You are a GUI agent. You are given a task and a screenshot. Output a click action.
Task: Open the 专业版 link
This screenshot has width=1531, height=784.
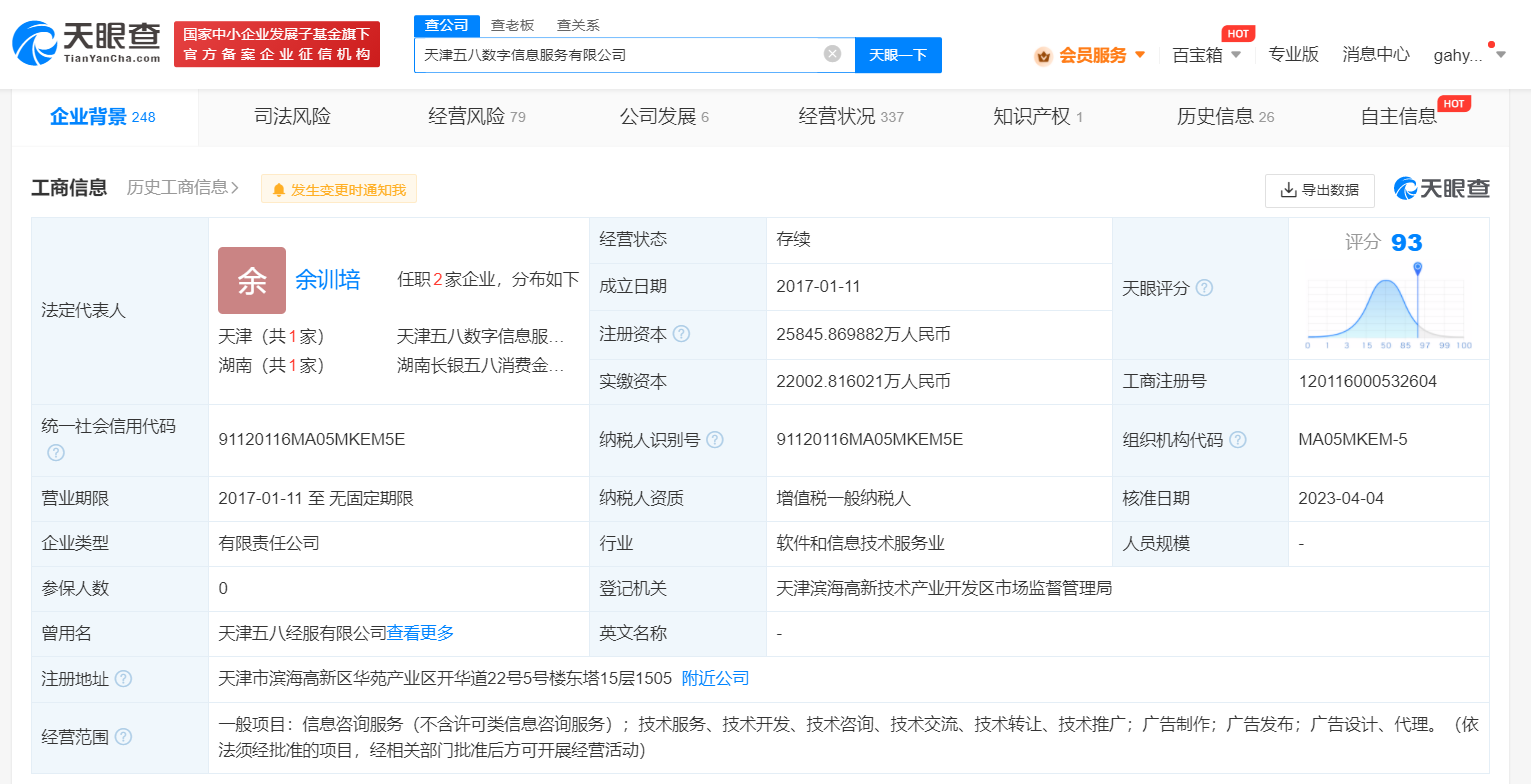1293,55
